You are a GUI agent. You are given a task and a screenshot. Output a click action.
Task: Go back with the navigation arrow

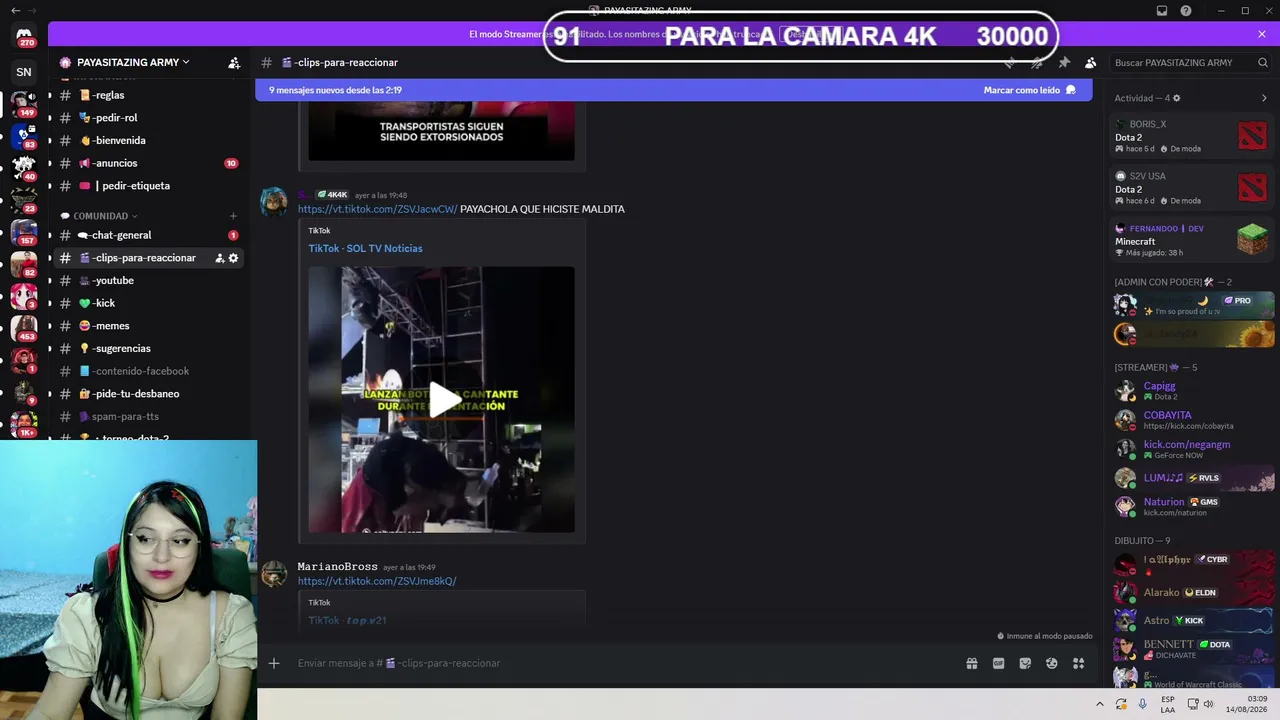coord(15,11)
